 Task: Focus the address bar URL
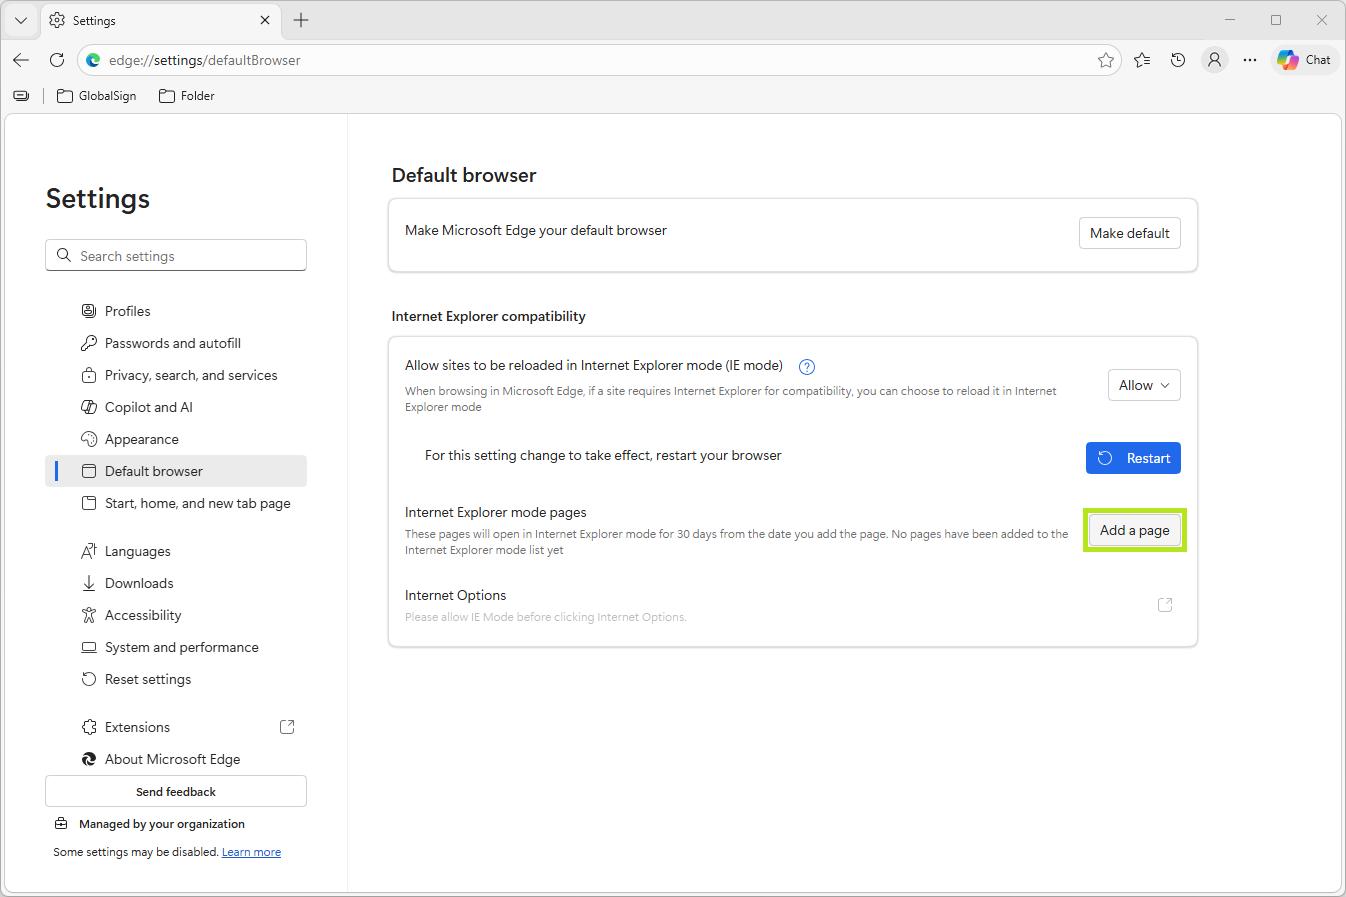(600, 60)
